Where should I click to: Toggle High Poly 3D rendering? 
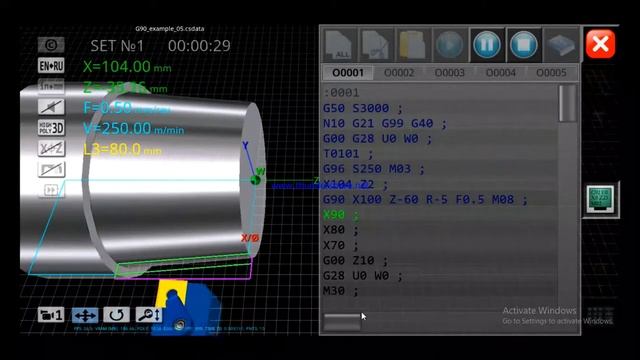coord(51,128)
